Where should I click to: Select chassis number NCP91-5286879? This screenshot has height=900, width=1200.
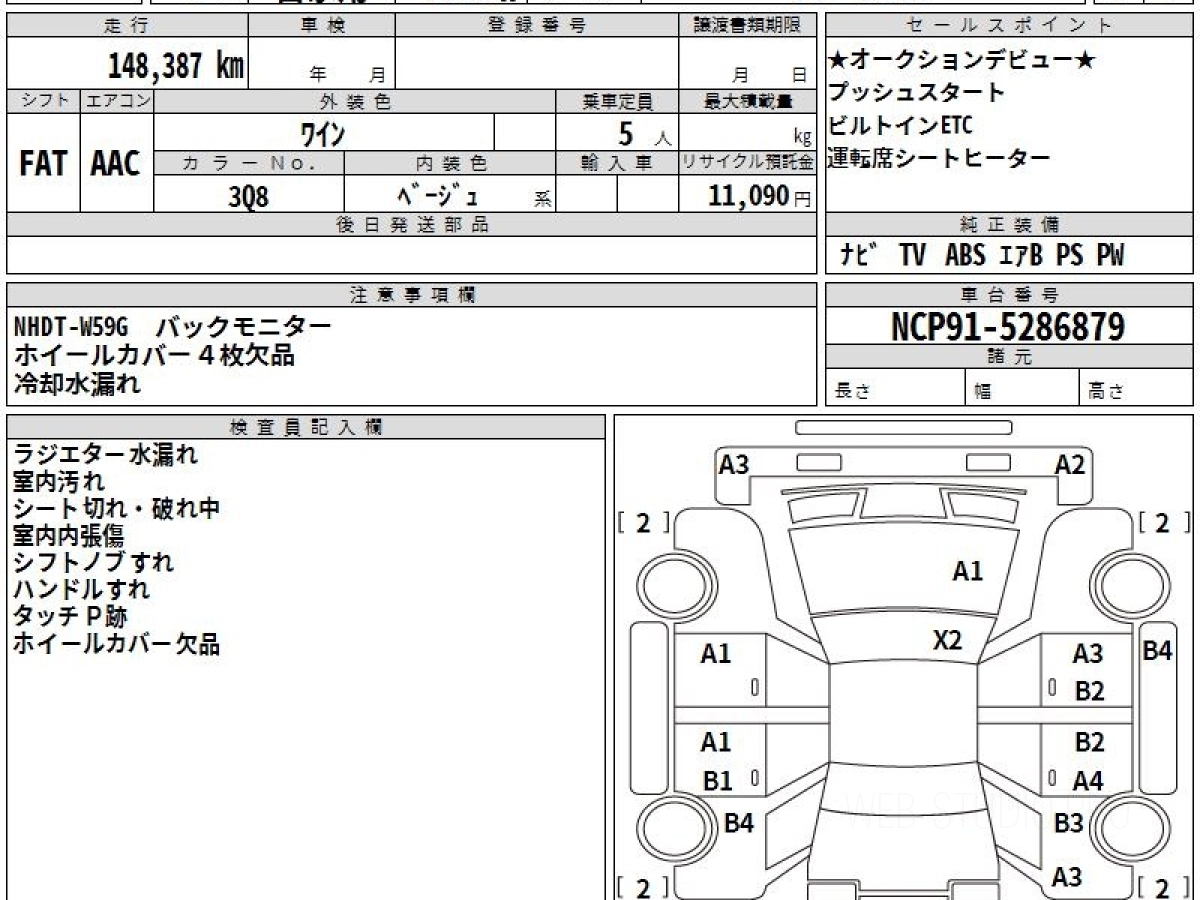(x=1008, y=327)
